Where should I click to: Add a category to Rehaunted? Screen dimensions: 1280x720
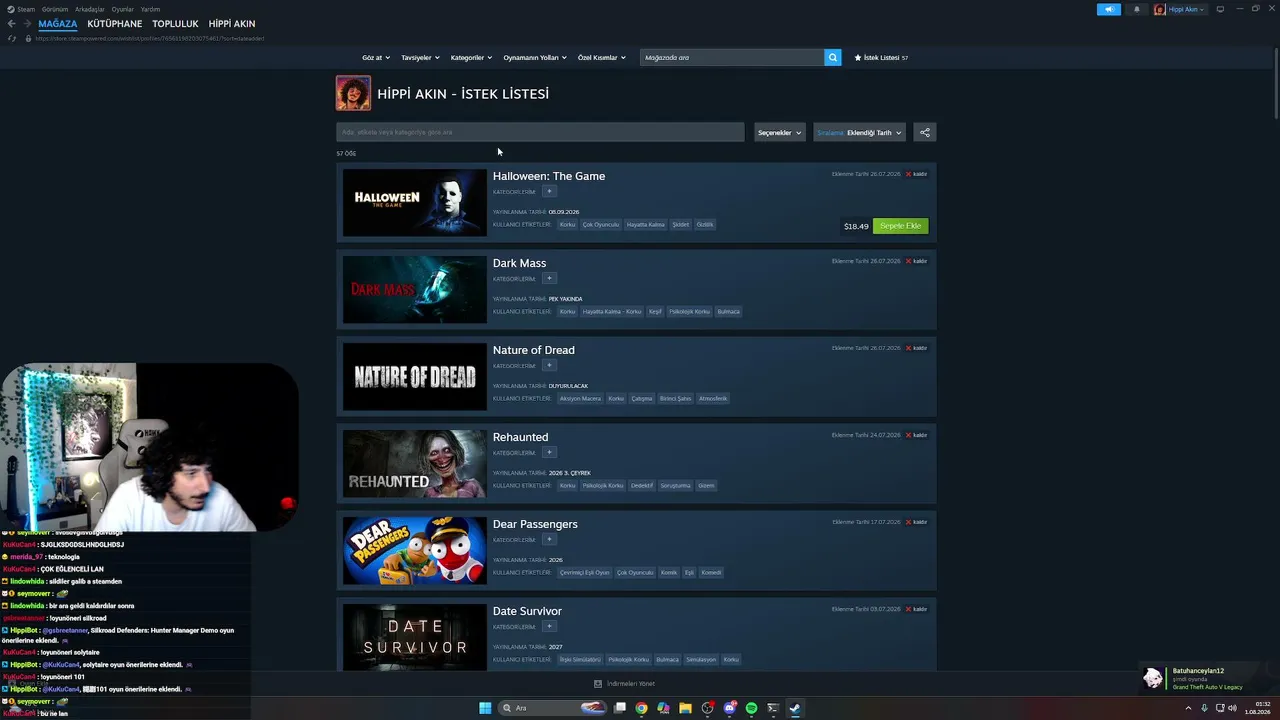click(549, 452)
